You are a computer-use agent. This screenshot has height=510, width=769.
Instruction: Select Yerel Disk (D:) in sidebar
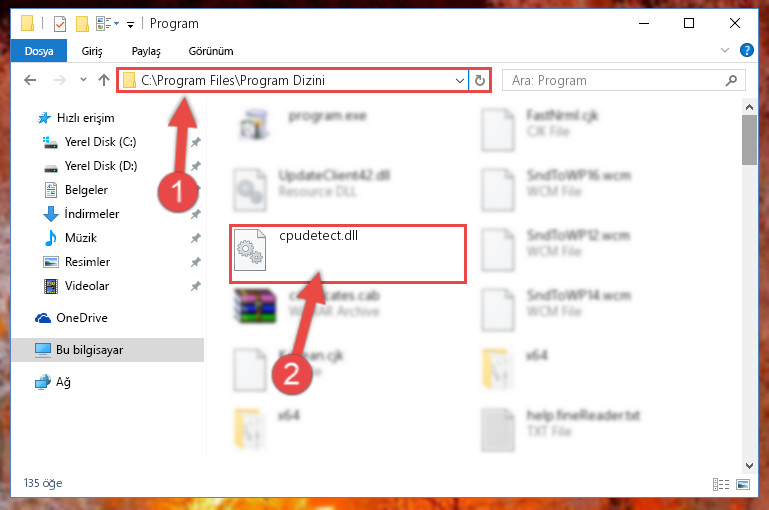pyautogui.click(x=101, y=166)
